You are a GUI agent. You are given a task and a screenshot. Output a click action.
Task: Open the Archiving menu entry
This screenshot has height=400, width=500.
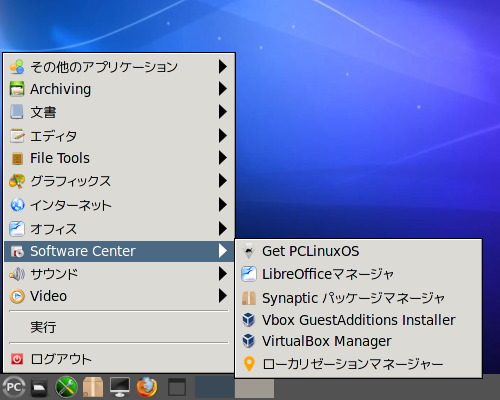pos(119,89)
